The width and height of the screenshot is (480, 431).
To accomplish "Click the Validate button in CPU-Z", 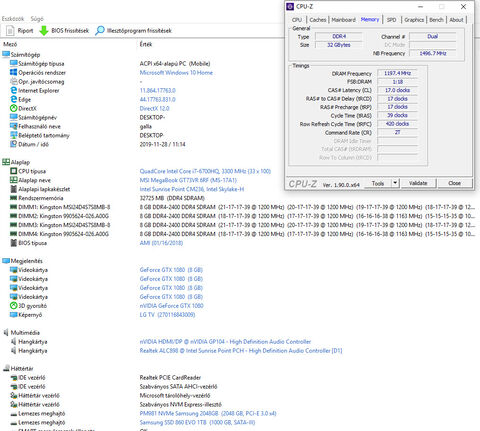I will tap(418, 183).
